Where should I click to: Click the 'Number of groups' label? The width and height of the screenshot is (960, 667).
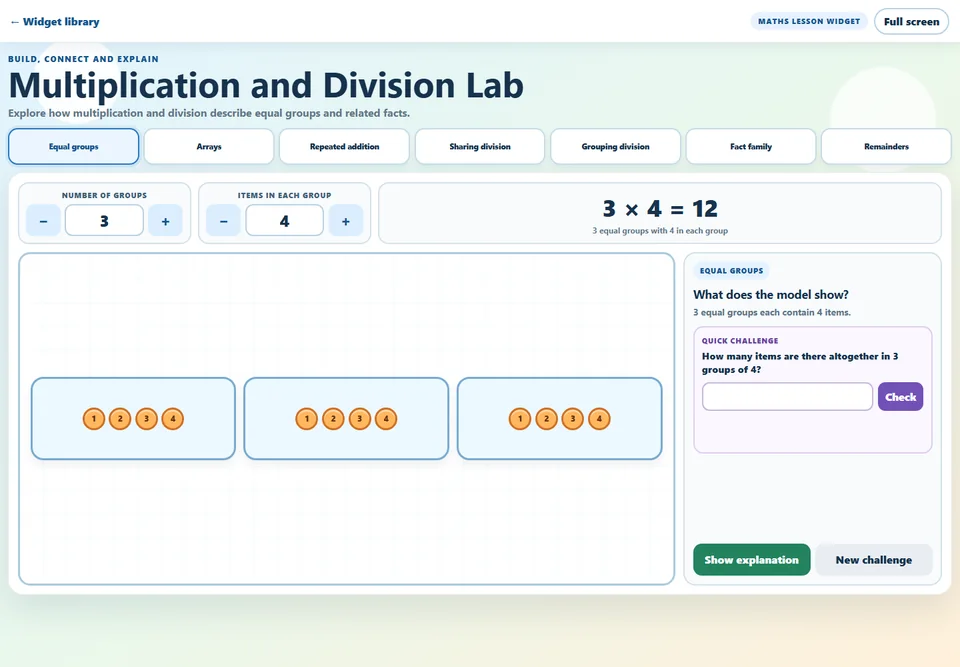tap(104, 195)
